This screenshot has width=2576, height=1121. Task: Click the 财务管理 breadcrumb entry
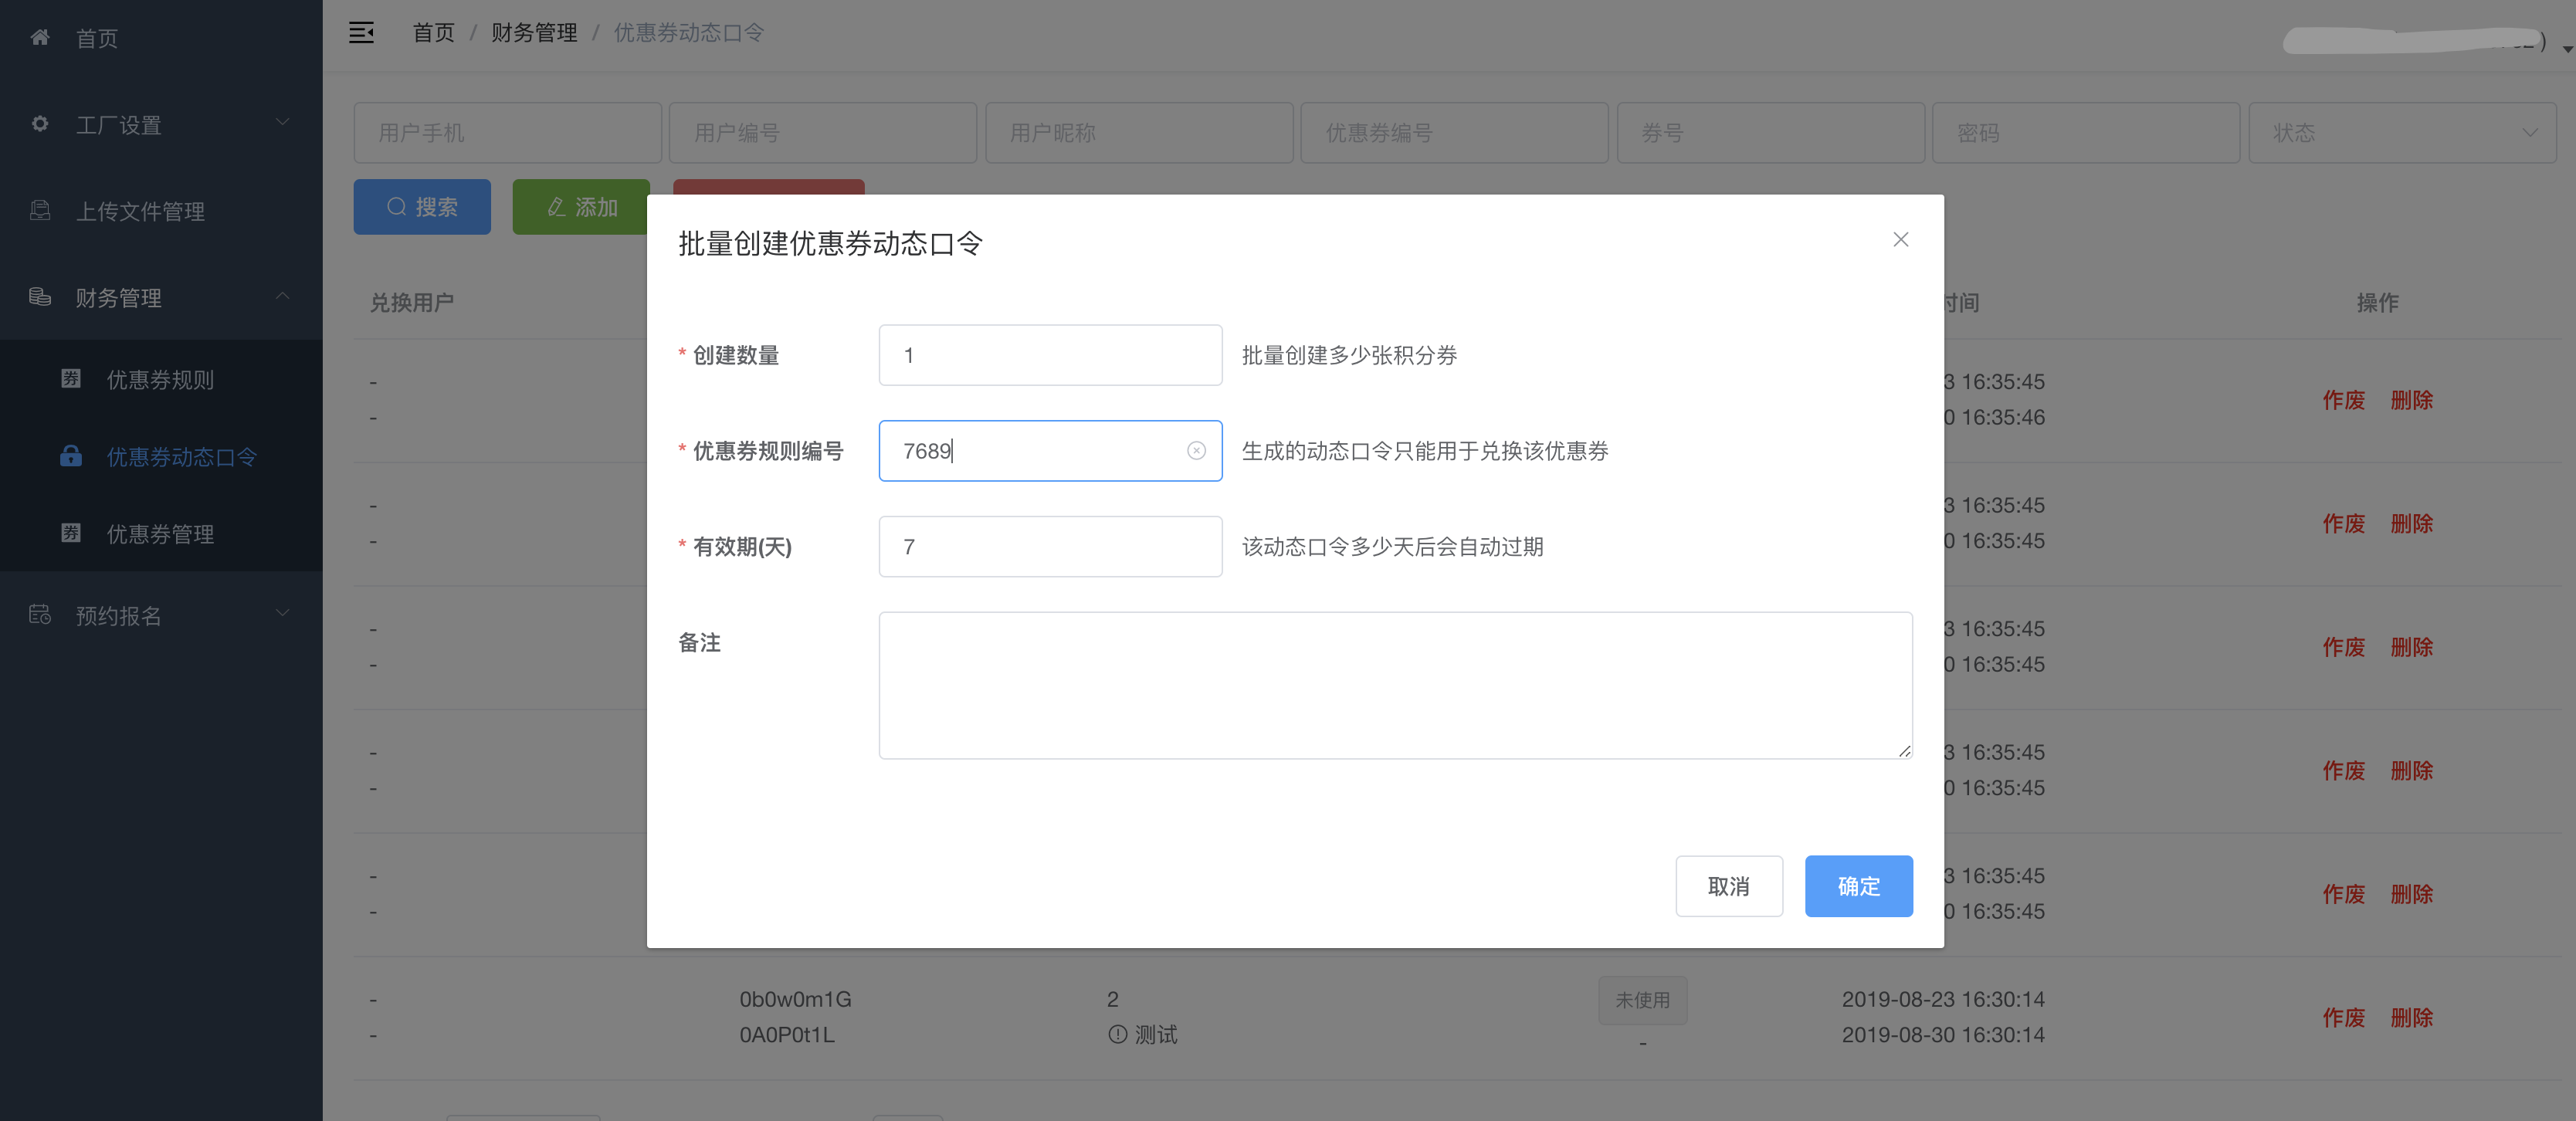[x=534, y=32]
